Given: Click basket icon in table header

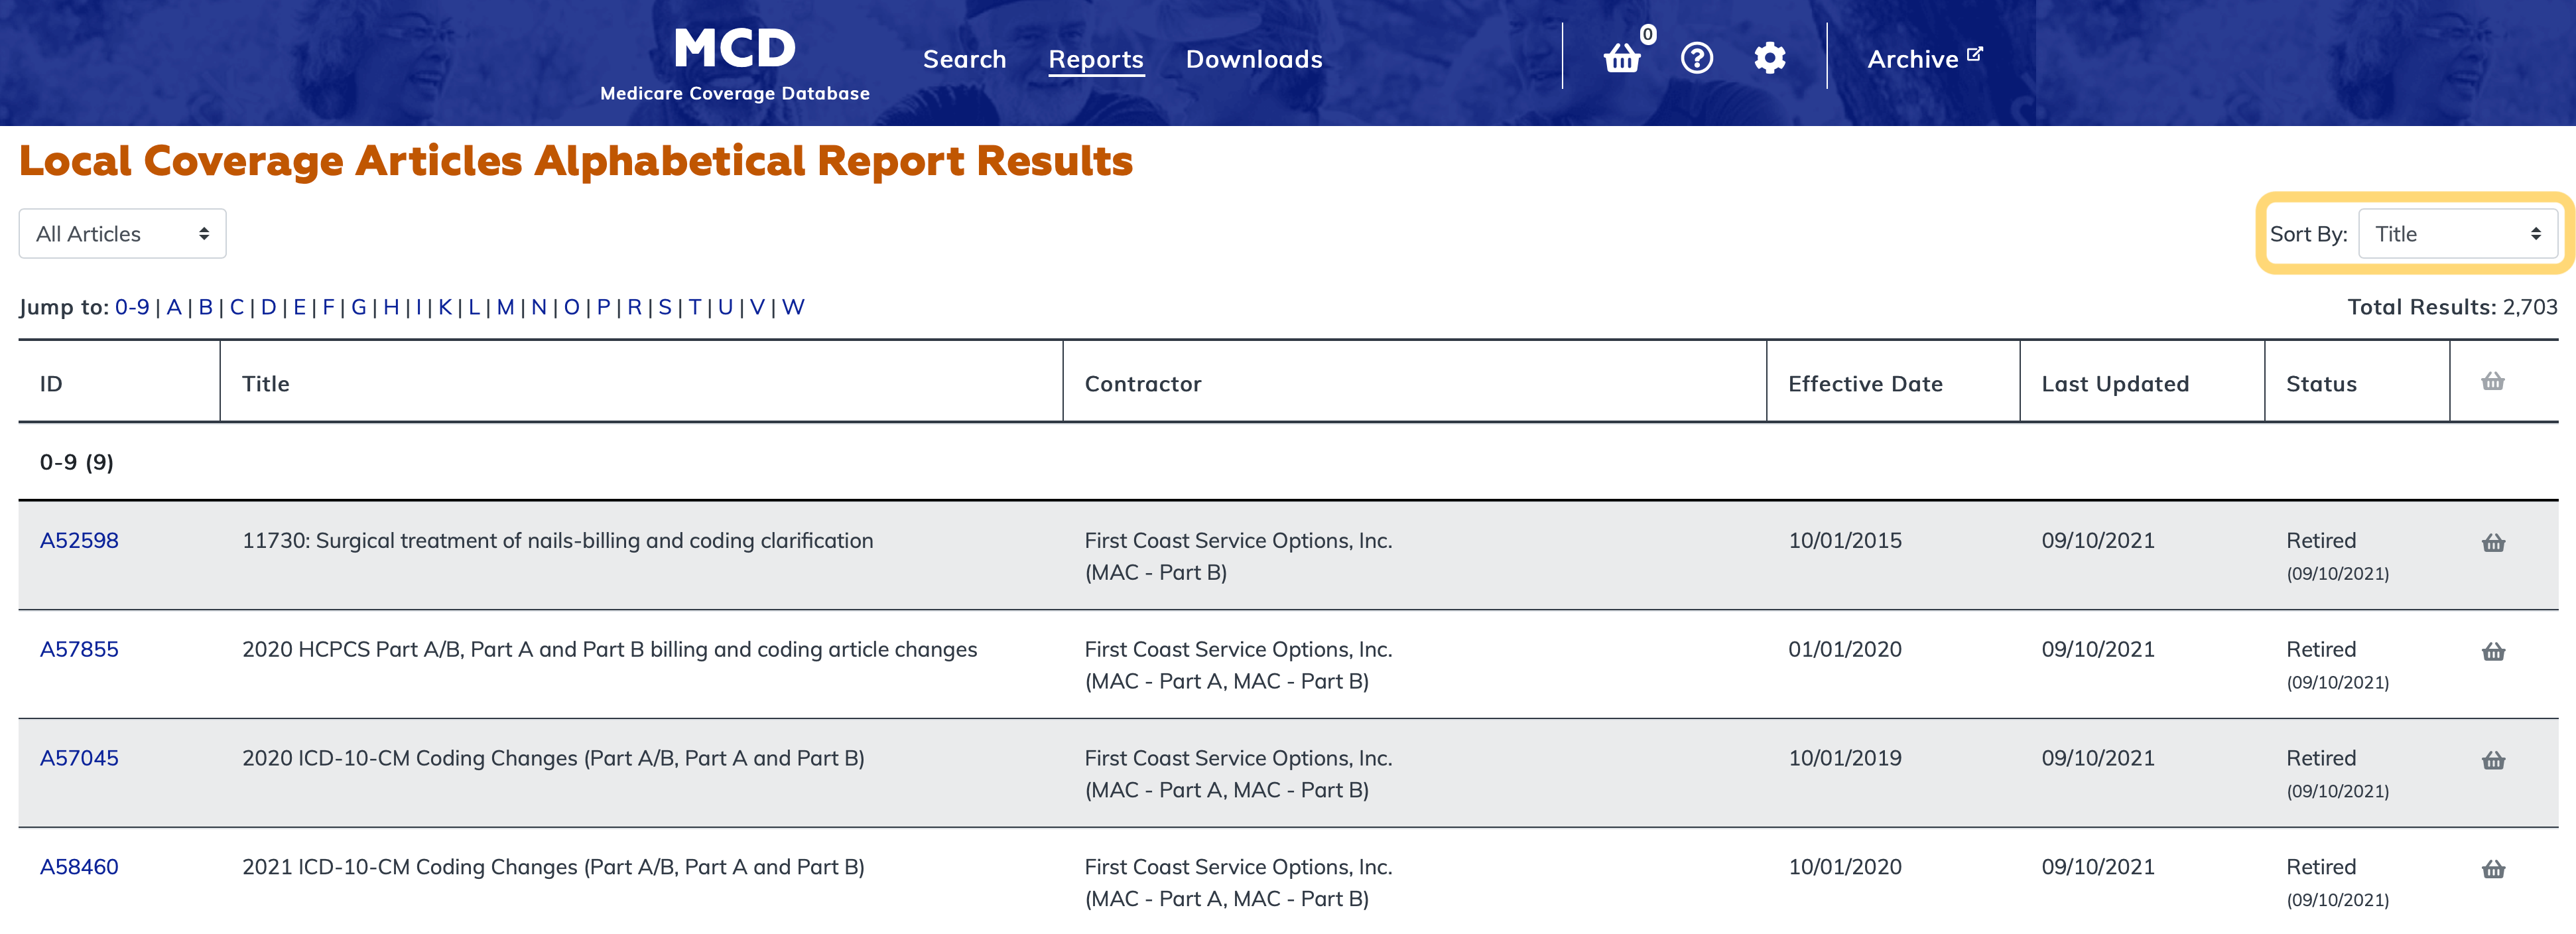Looking at the screenshot, I should 2492,382.
